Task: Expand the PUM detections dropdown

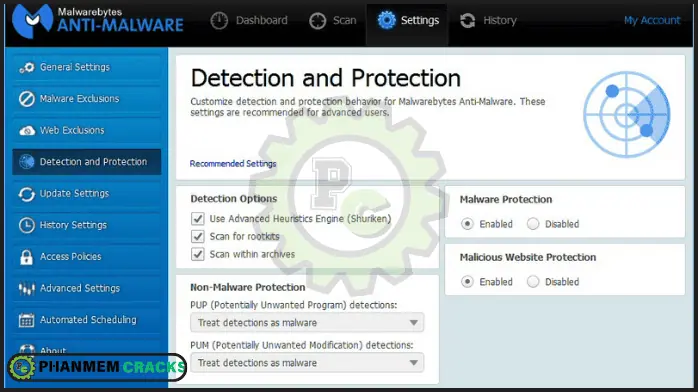Action: point(307,363)
